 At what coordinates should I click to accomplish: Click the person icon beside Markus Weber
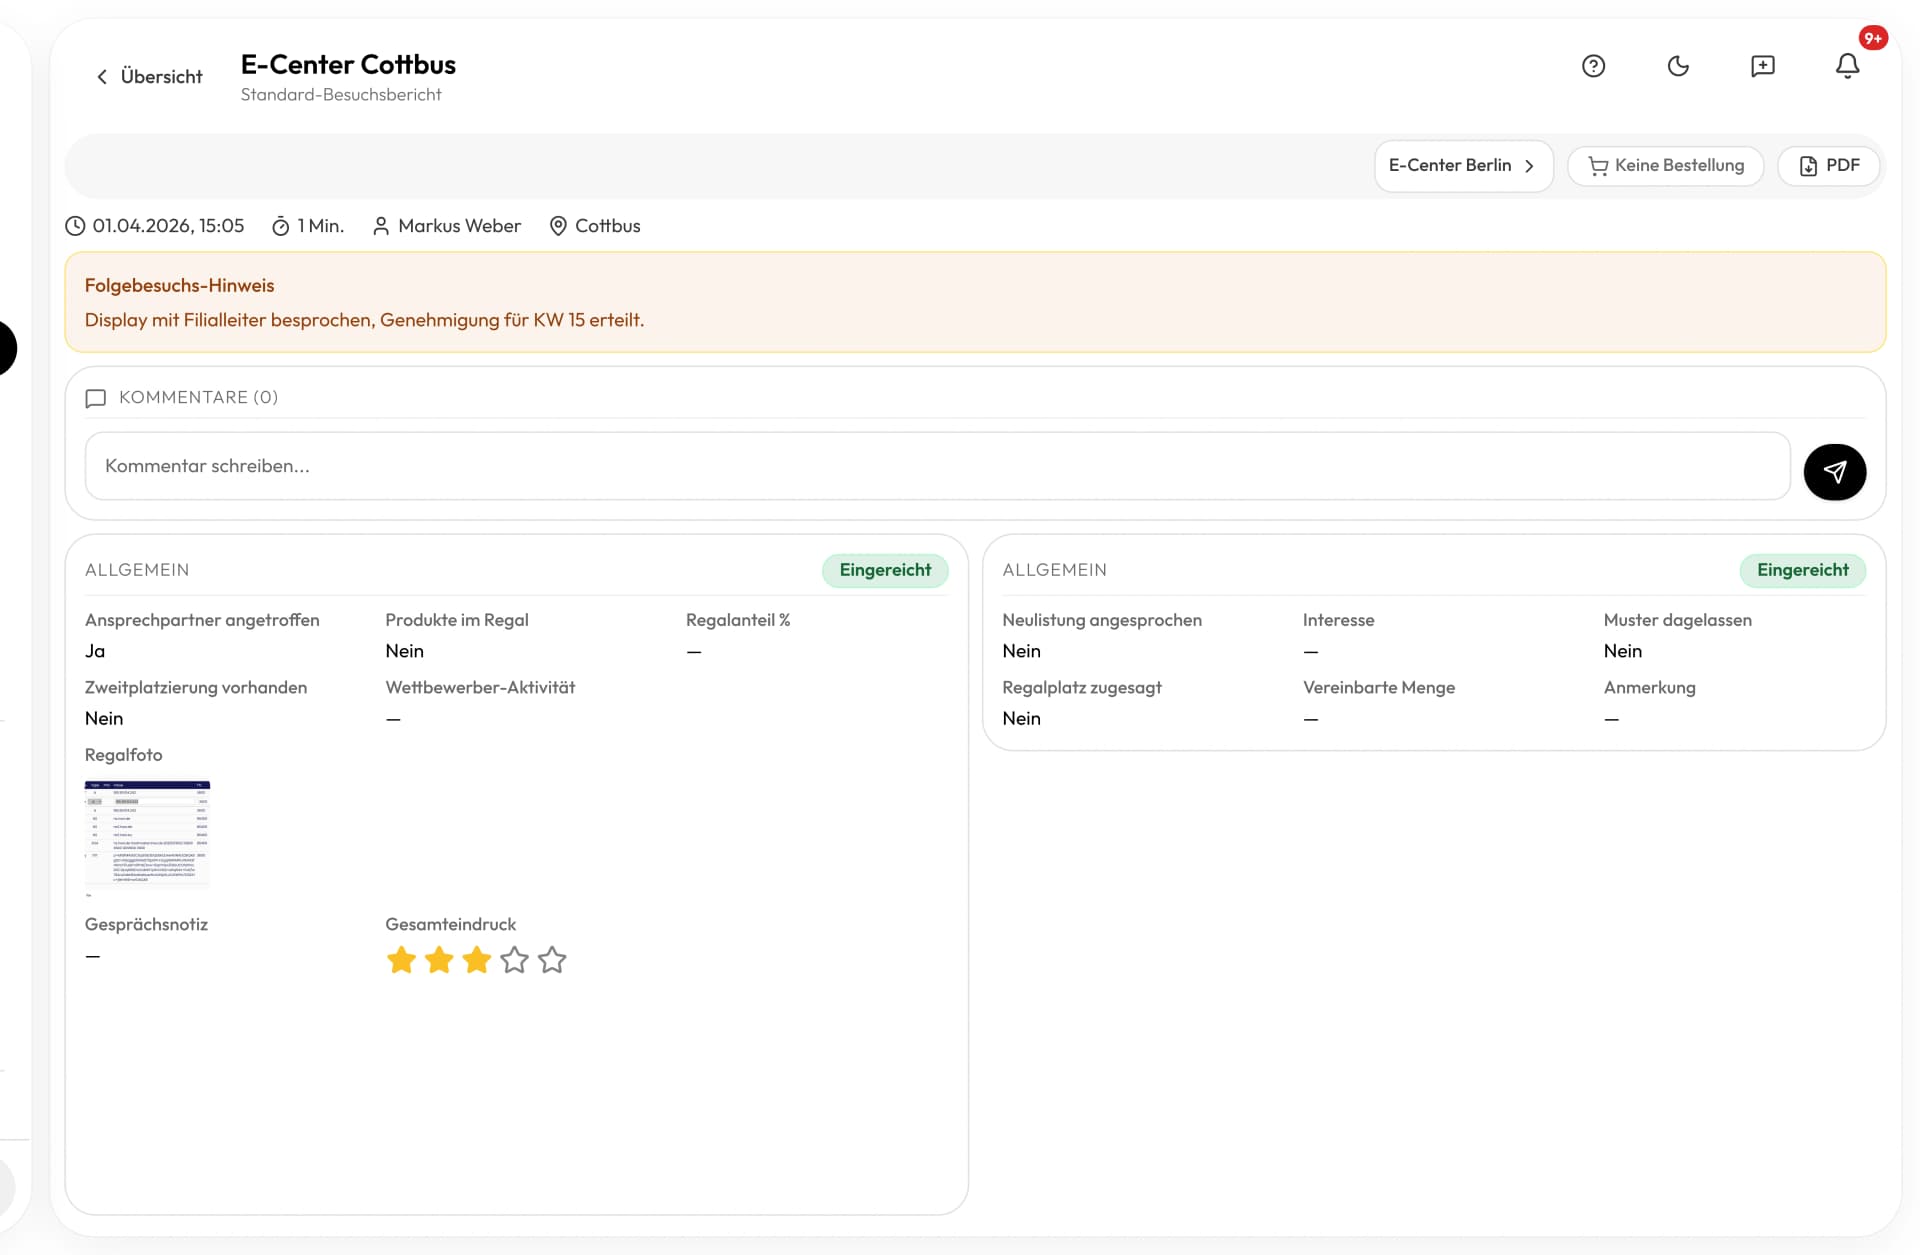coord(380,226)
